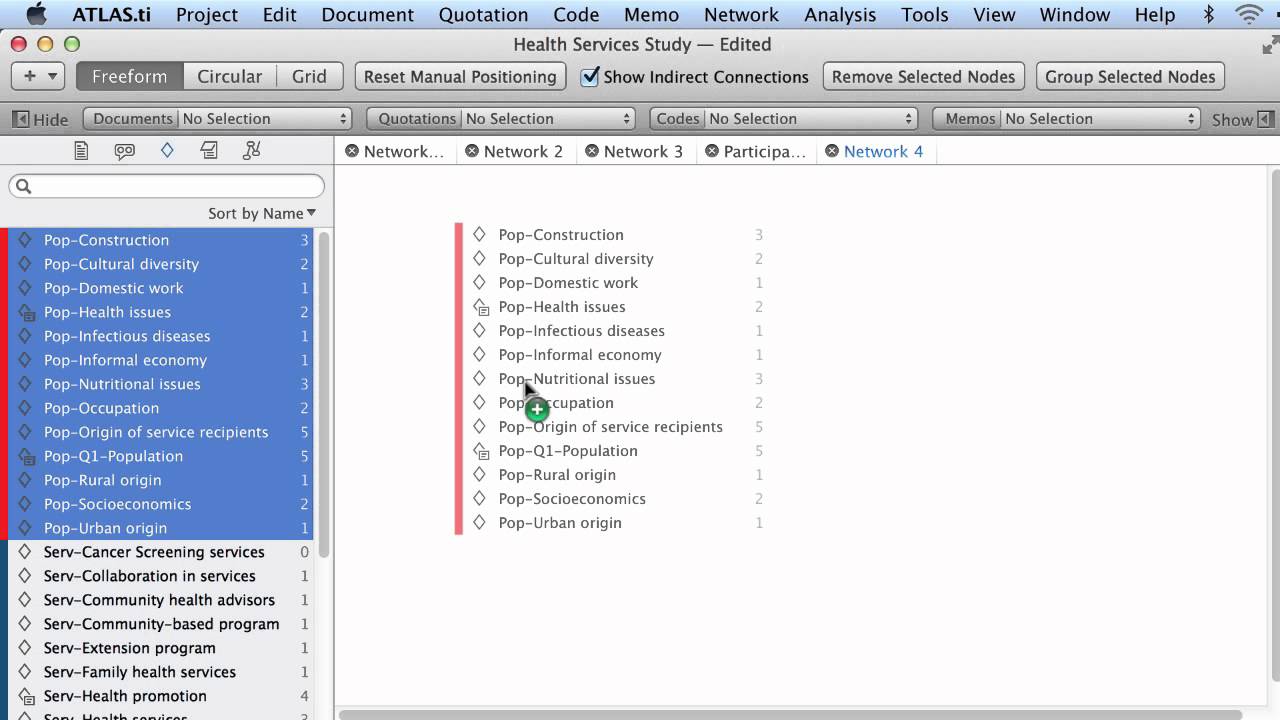The height and width of the screenshot is (720, 1280).
Task: Click Pop-Infectious diseases node in network
Action: [x=581, y=330]
